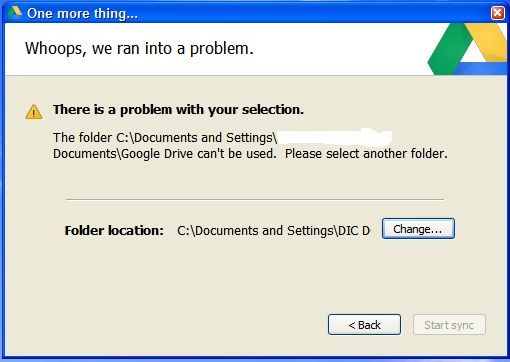Click the Folder location: label
The image size is (510, 362).
[114, 230]
